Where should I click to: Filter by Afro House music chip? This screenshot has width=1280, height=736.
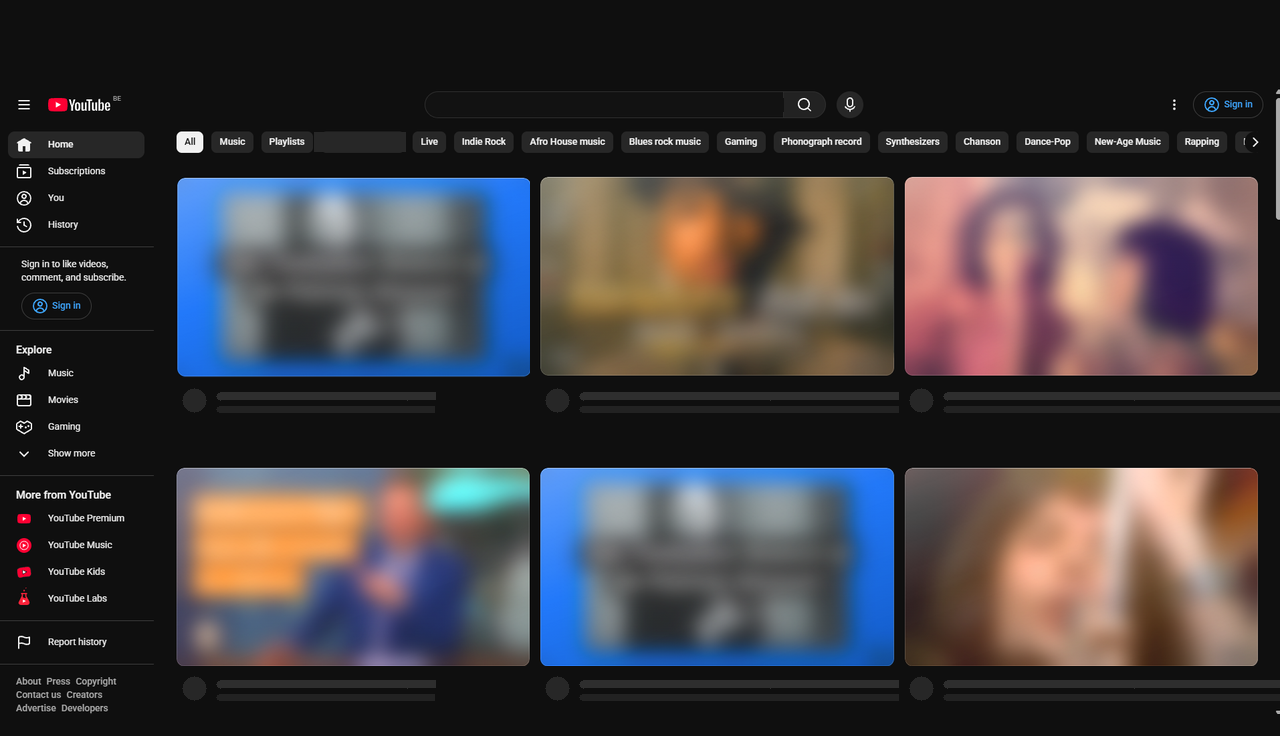(x=568, y=142)
